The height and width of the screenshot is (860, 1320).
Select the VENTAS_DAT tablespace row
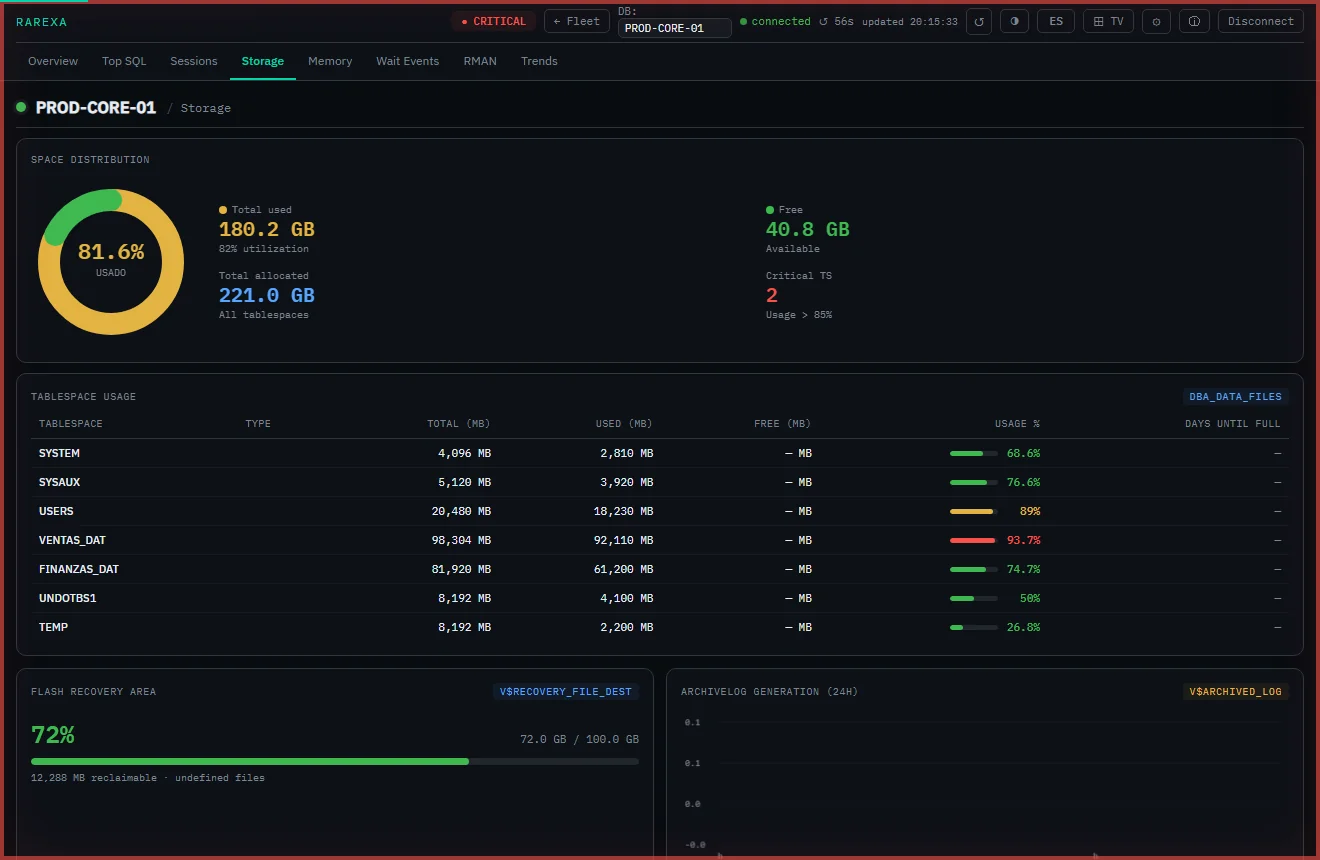point(660,540)
